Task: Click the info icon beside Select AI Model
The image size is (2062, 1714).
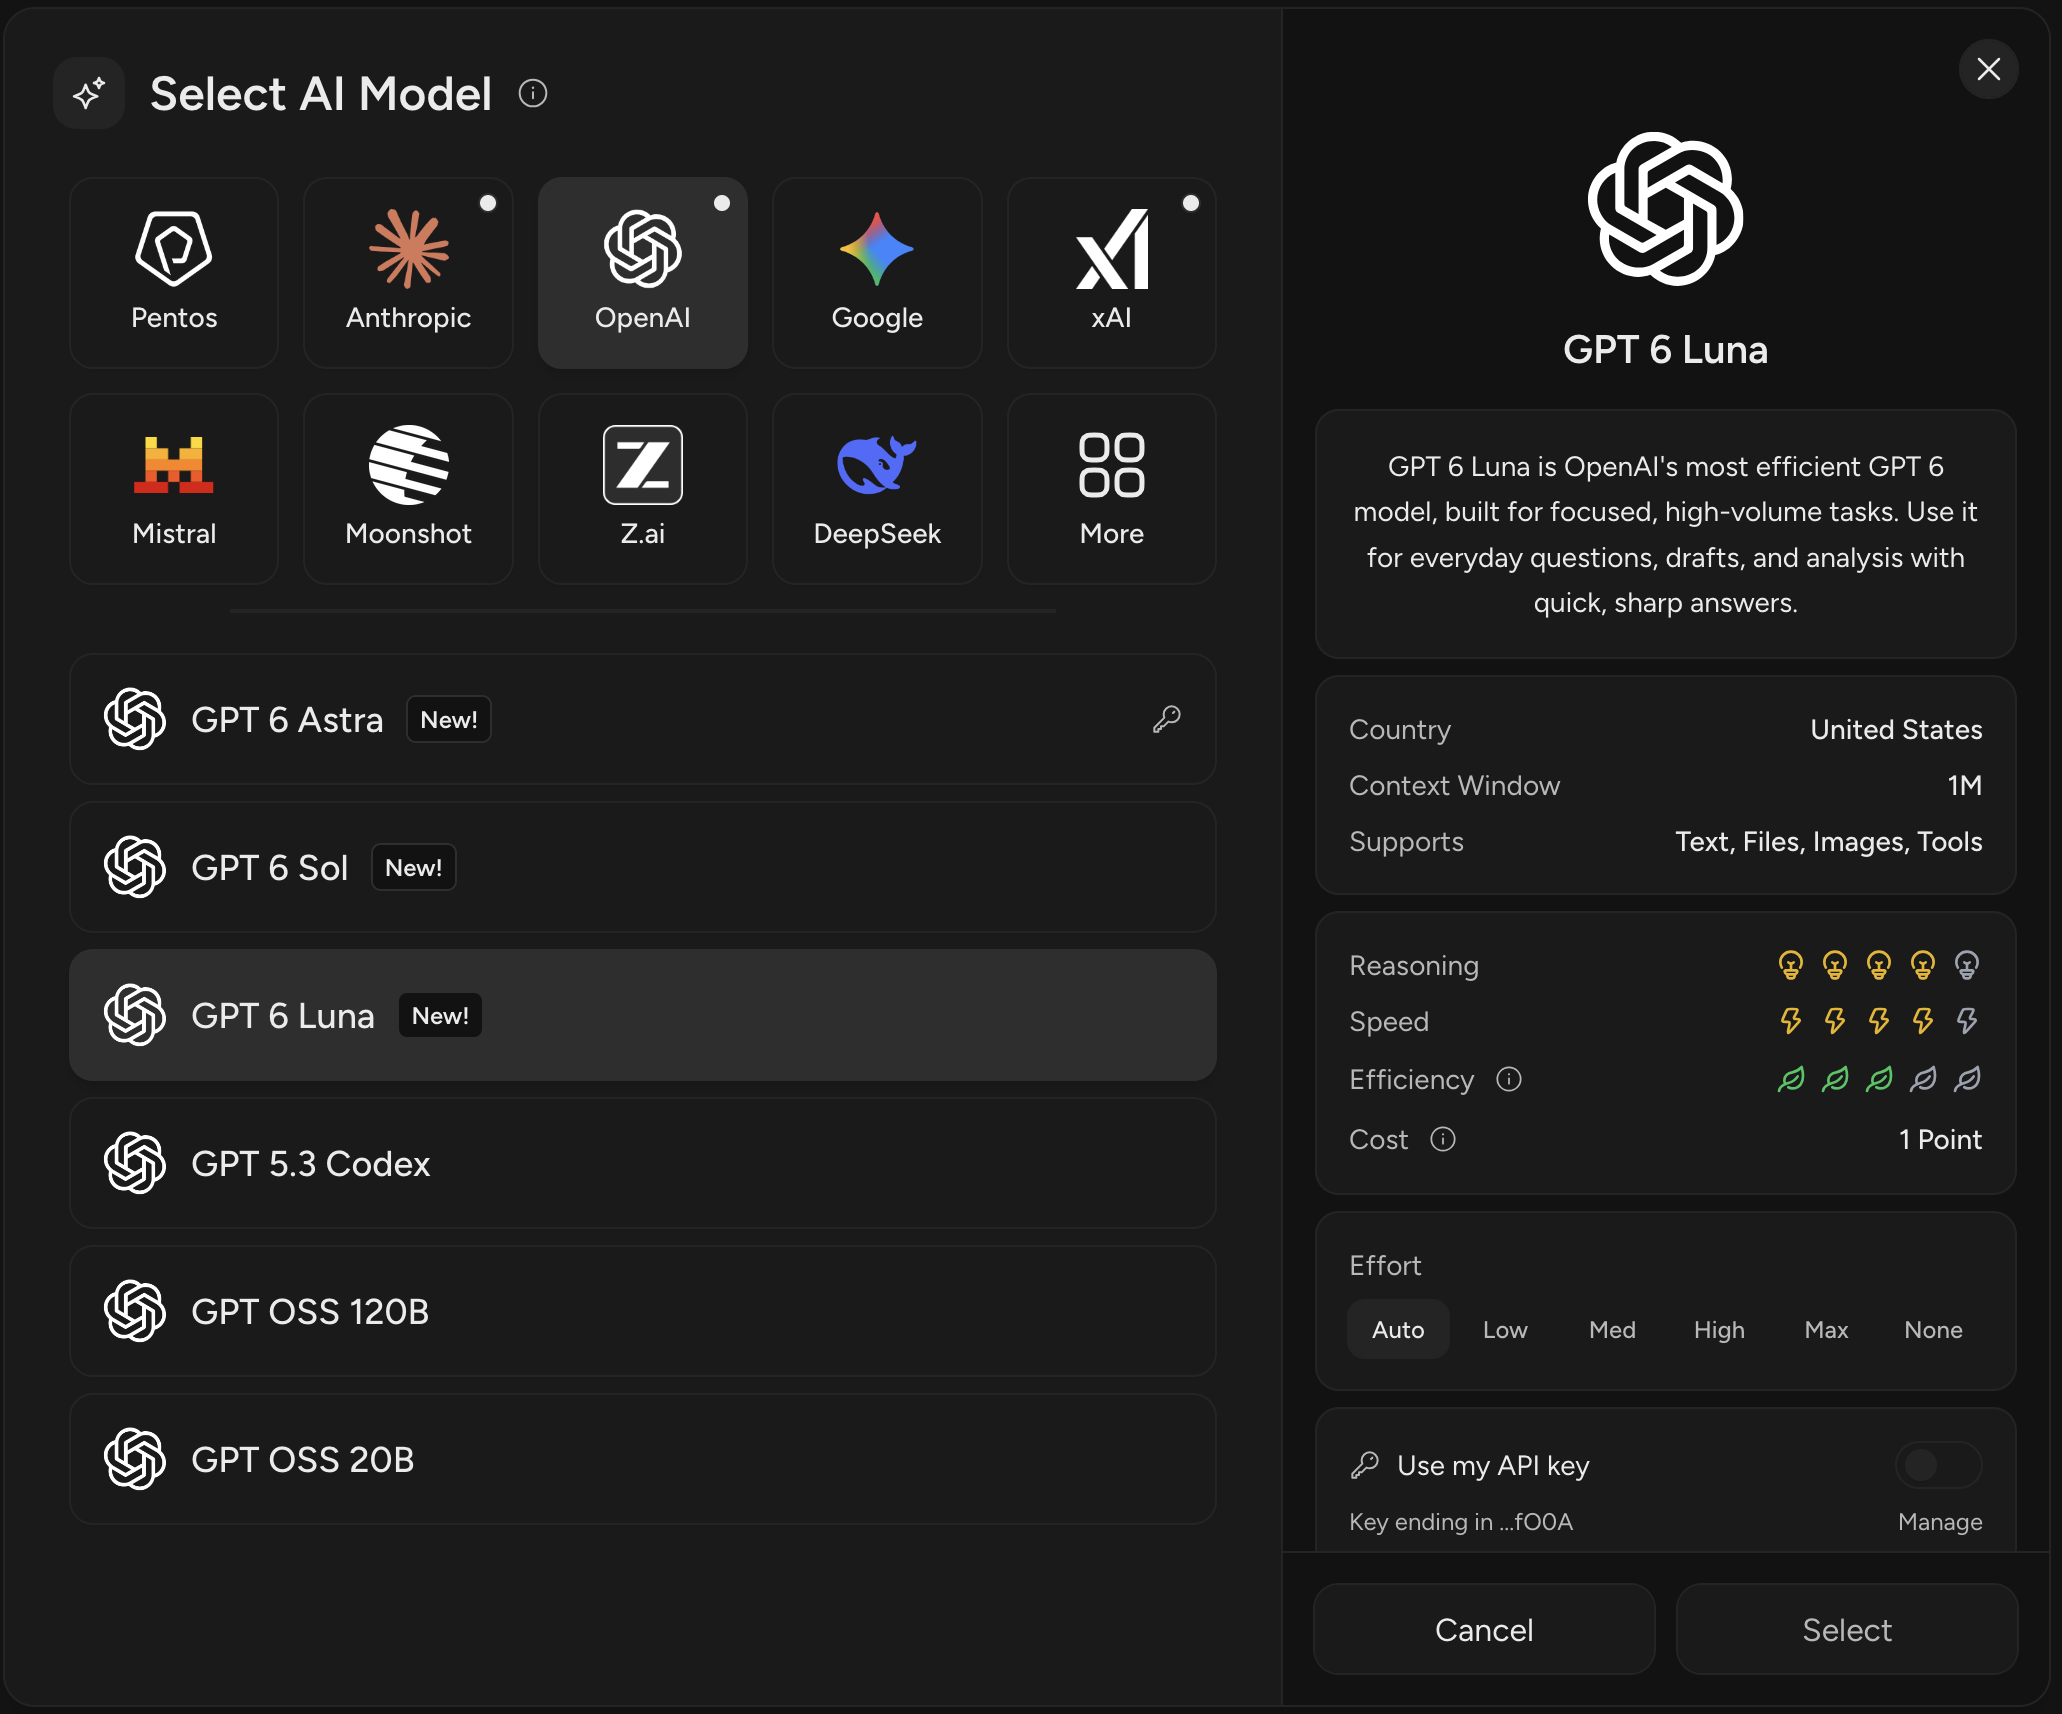Action: tap(533, 94)
